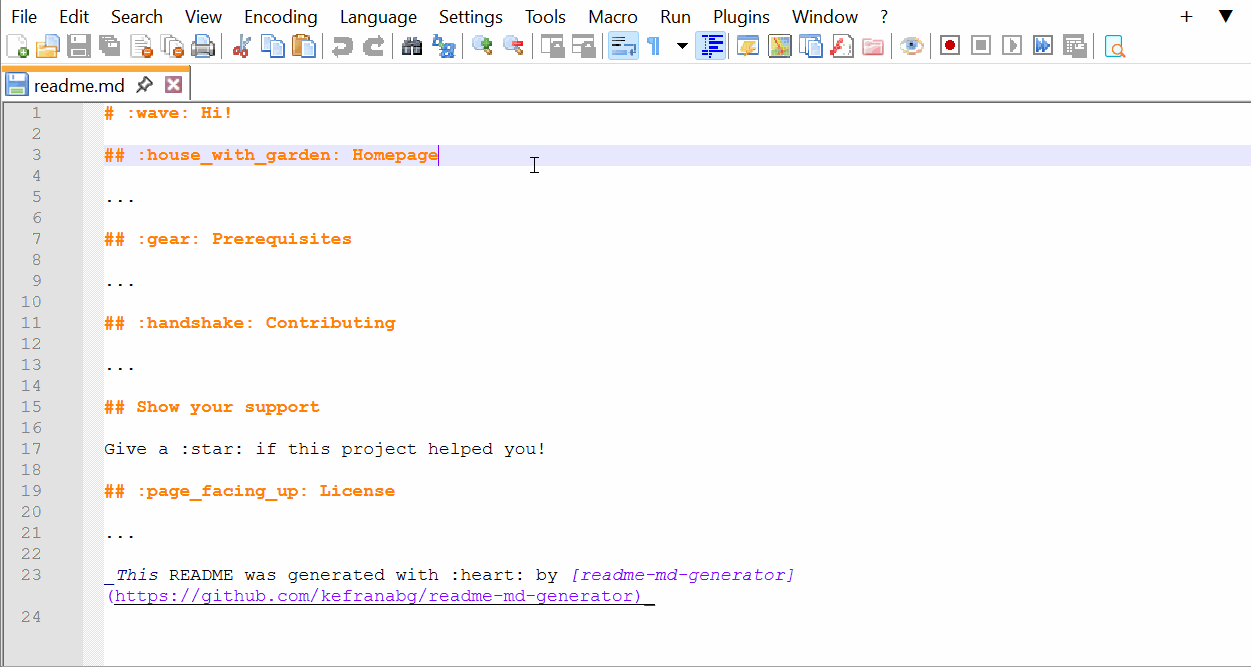Open the dropdown arrow next to the pilcrow

[x=682, y=45]
